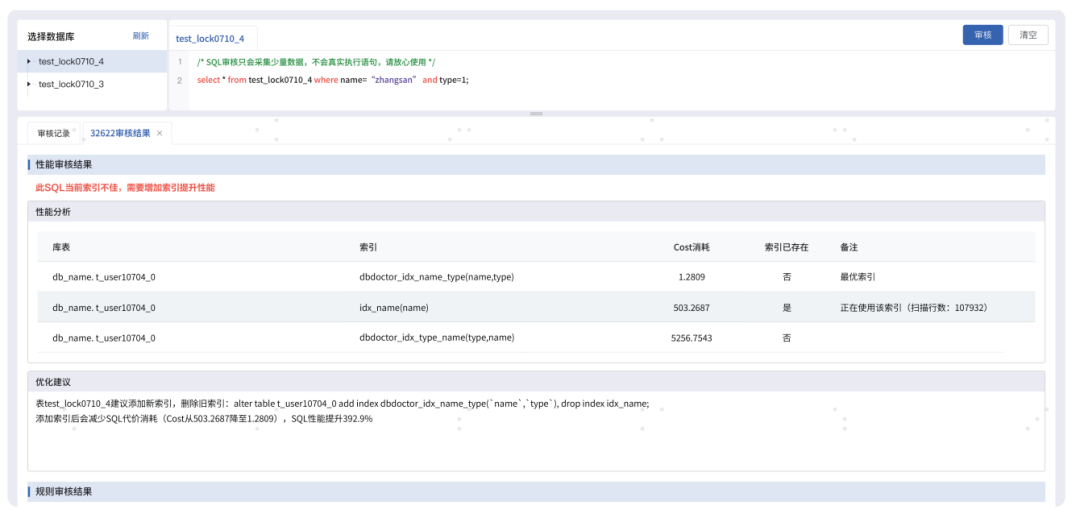Expand the test_lock0710_4 tree arrow
The width and height of the screenshot is (1080, 518).
[x=29, y=61]
